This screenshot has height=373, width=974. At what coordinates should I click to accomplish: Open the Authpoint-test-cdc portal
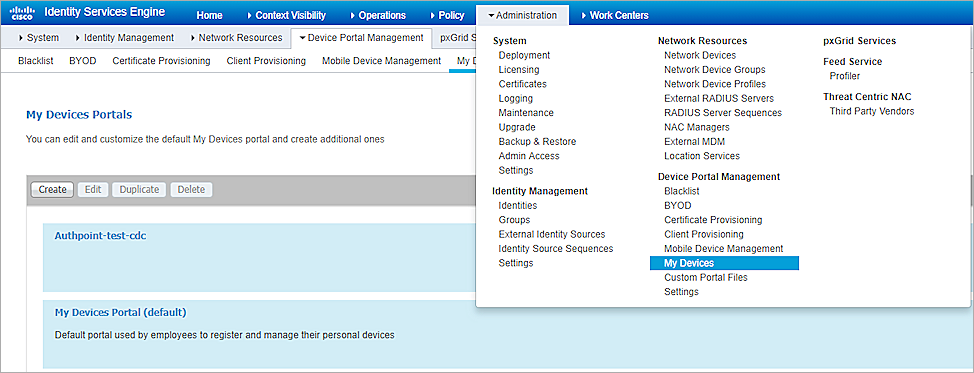click(101, 236)
